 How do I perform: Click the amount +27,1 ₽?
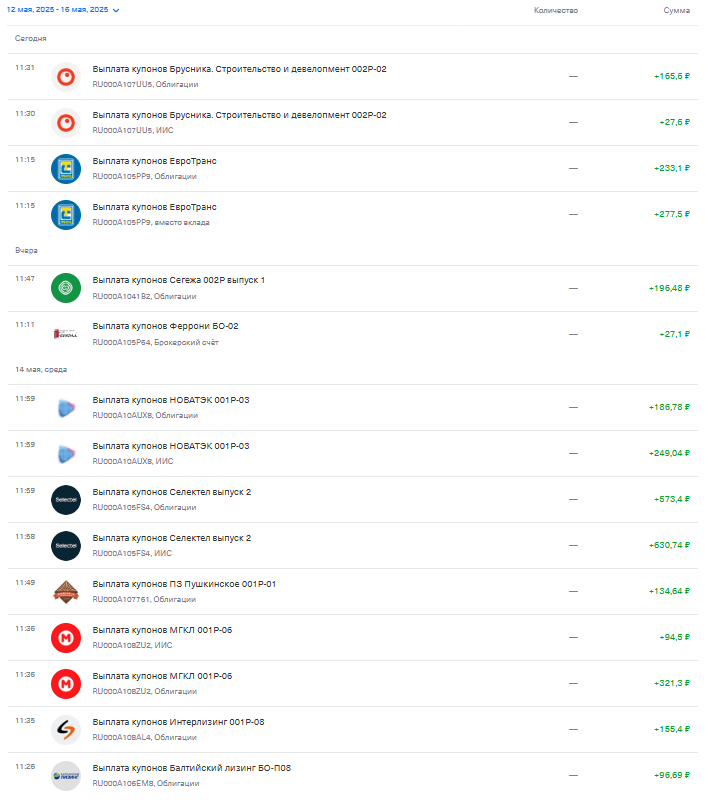pos(674,334)
